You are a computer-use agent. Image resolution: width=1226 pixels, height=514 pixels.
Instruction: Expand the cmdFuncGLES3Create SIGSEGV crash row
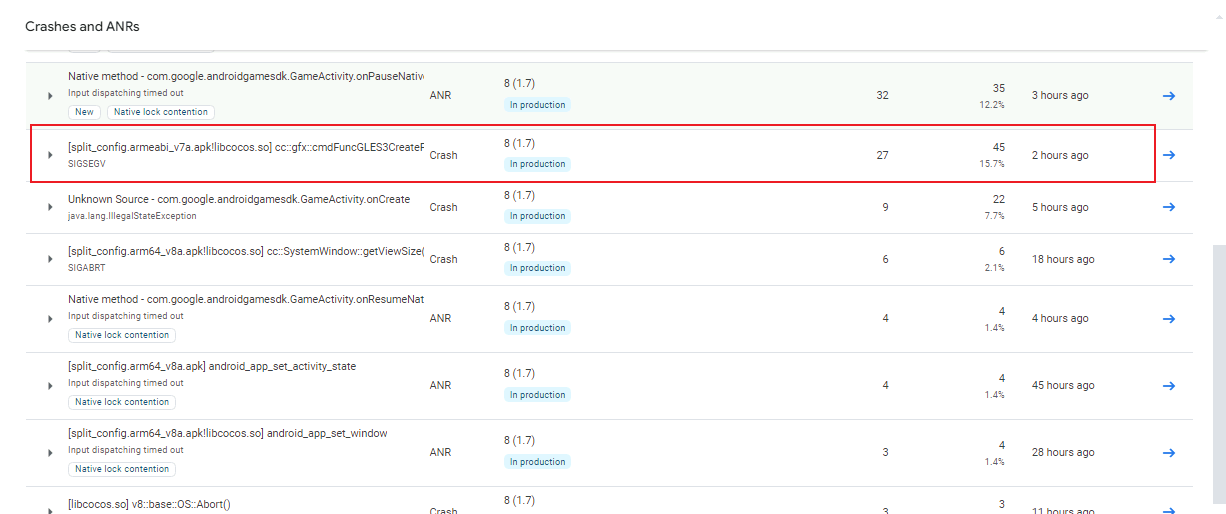[x=50, y=155]
